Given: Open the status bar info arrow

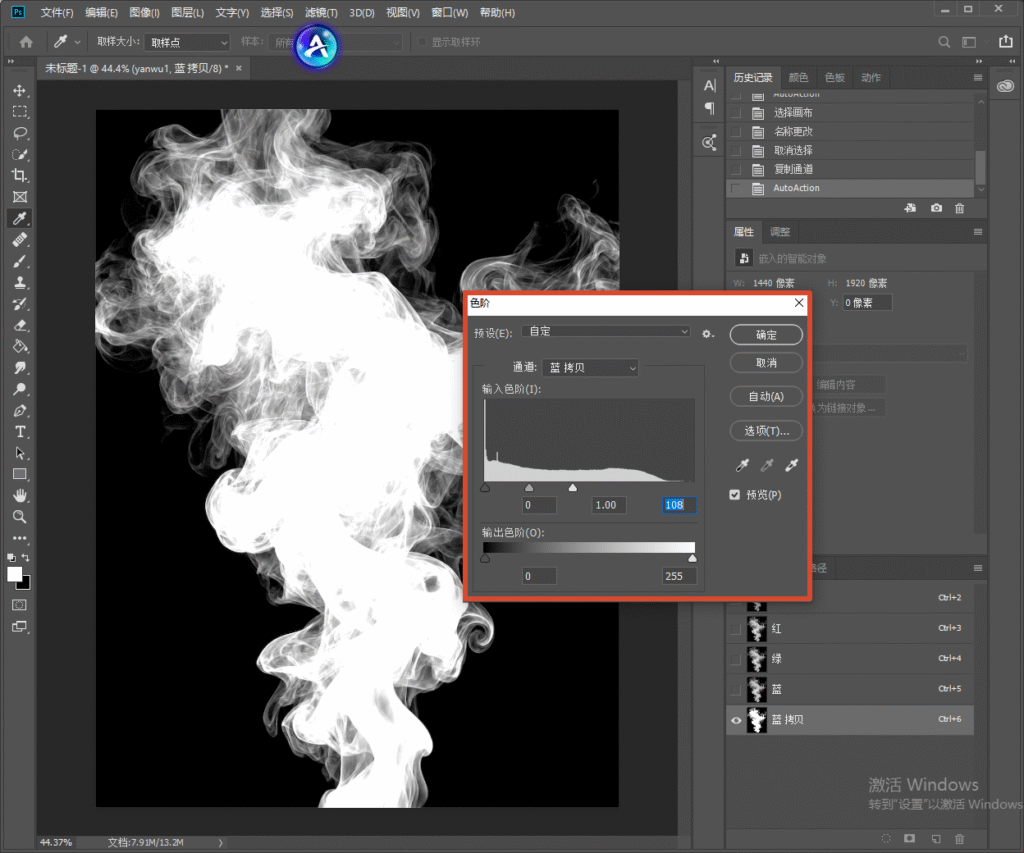Looking at the screenshot, I should pyautogui.click(x=221, y=843).
